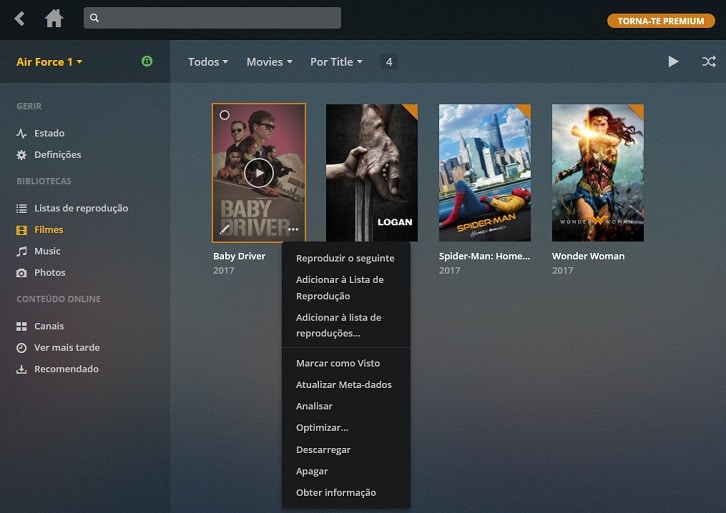Click the Torna-te Premium button
Viewport: 726px width, 513px height.
point(661,21)
